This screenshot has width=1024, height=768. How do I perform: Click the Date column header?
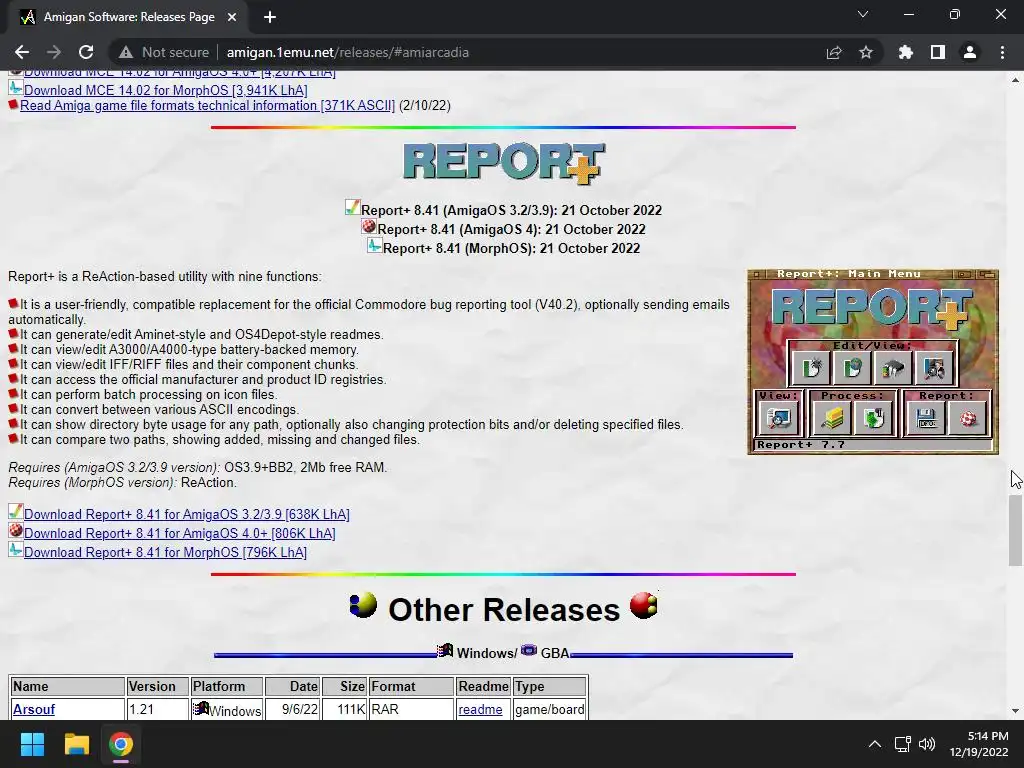tap(293, 686)
